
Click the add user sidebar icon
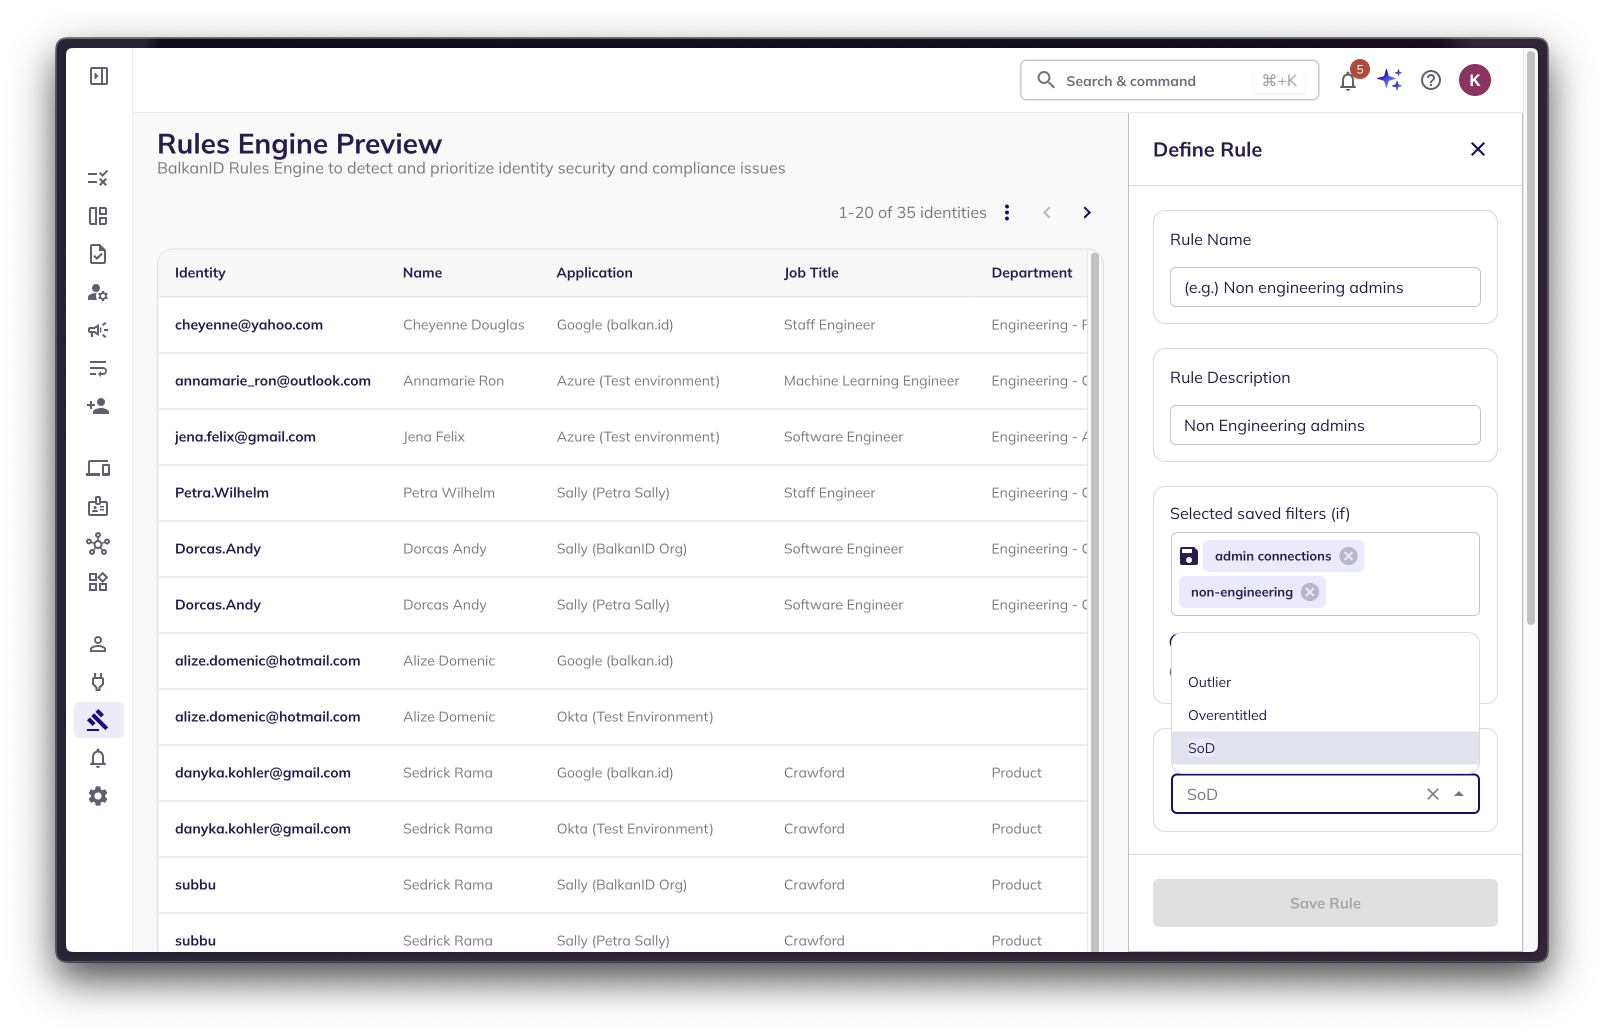click(98, 406)
